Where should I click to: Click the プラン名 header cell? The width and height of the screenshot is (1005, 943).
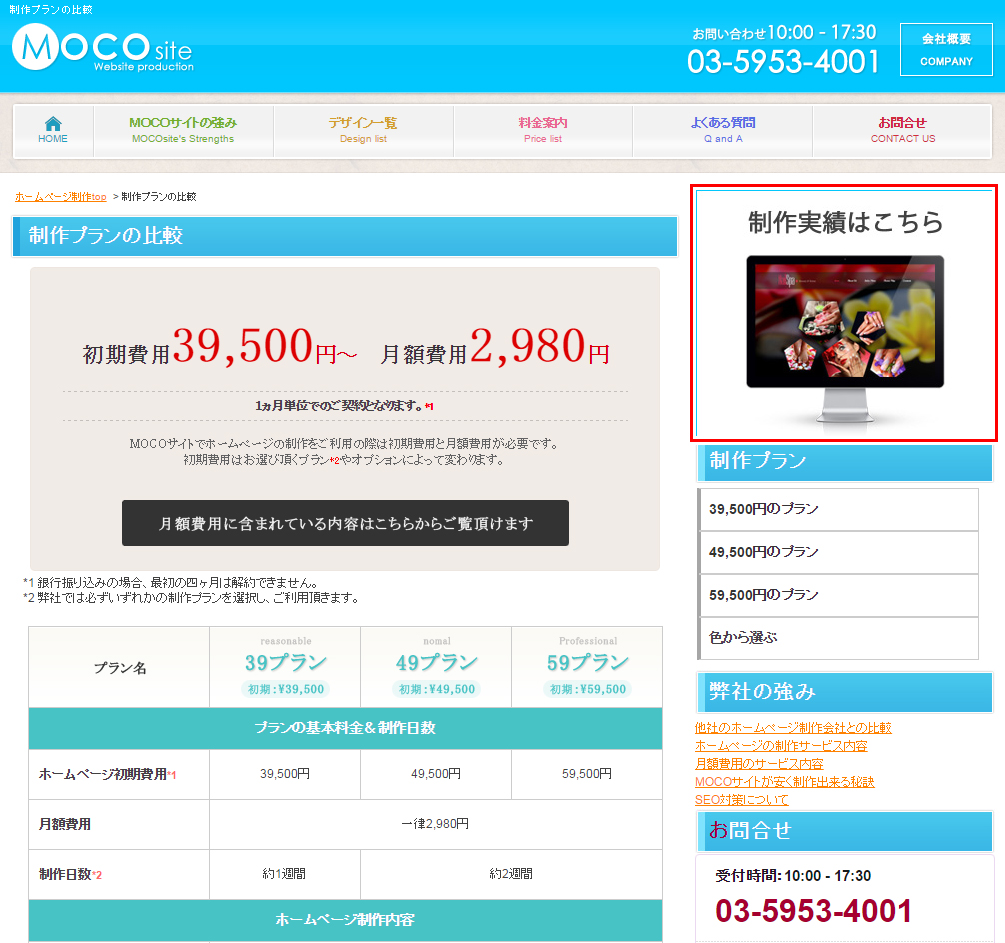pos(120,667)
